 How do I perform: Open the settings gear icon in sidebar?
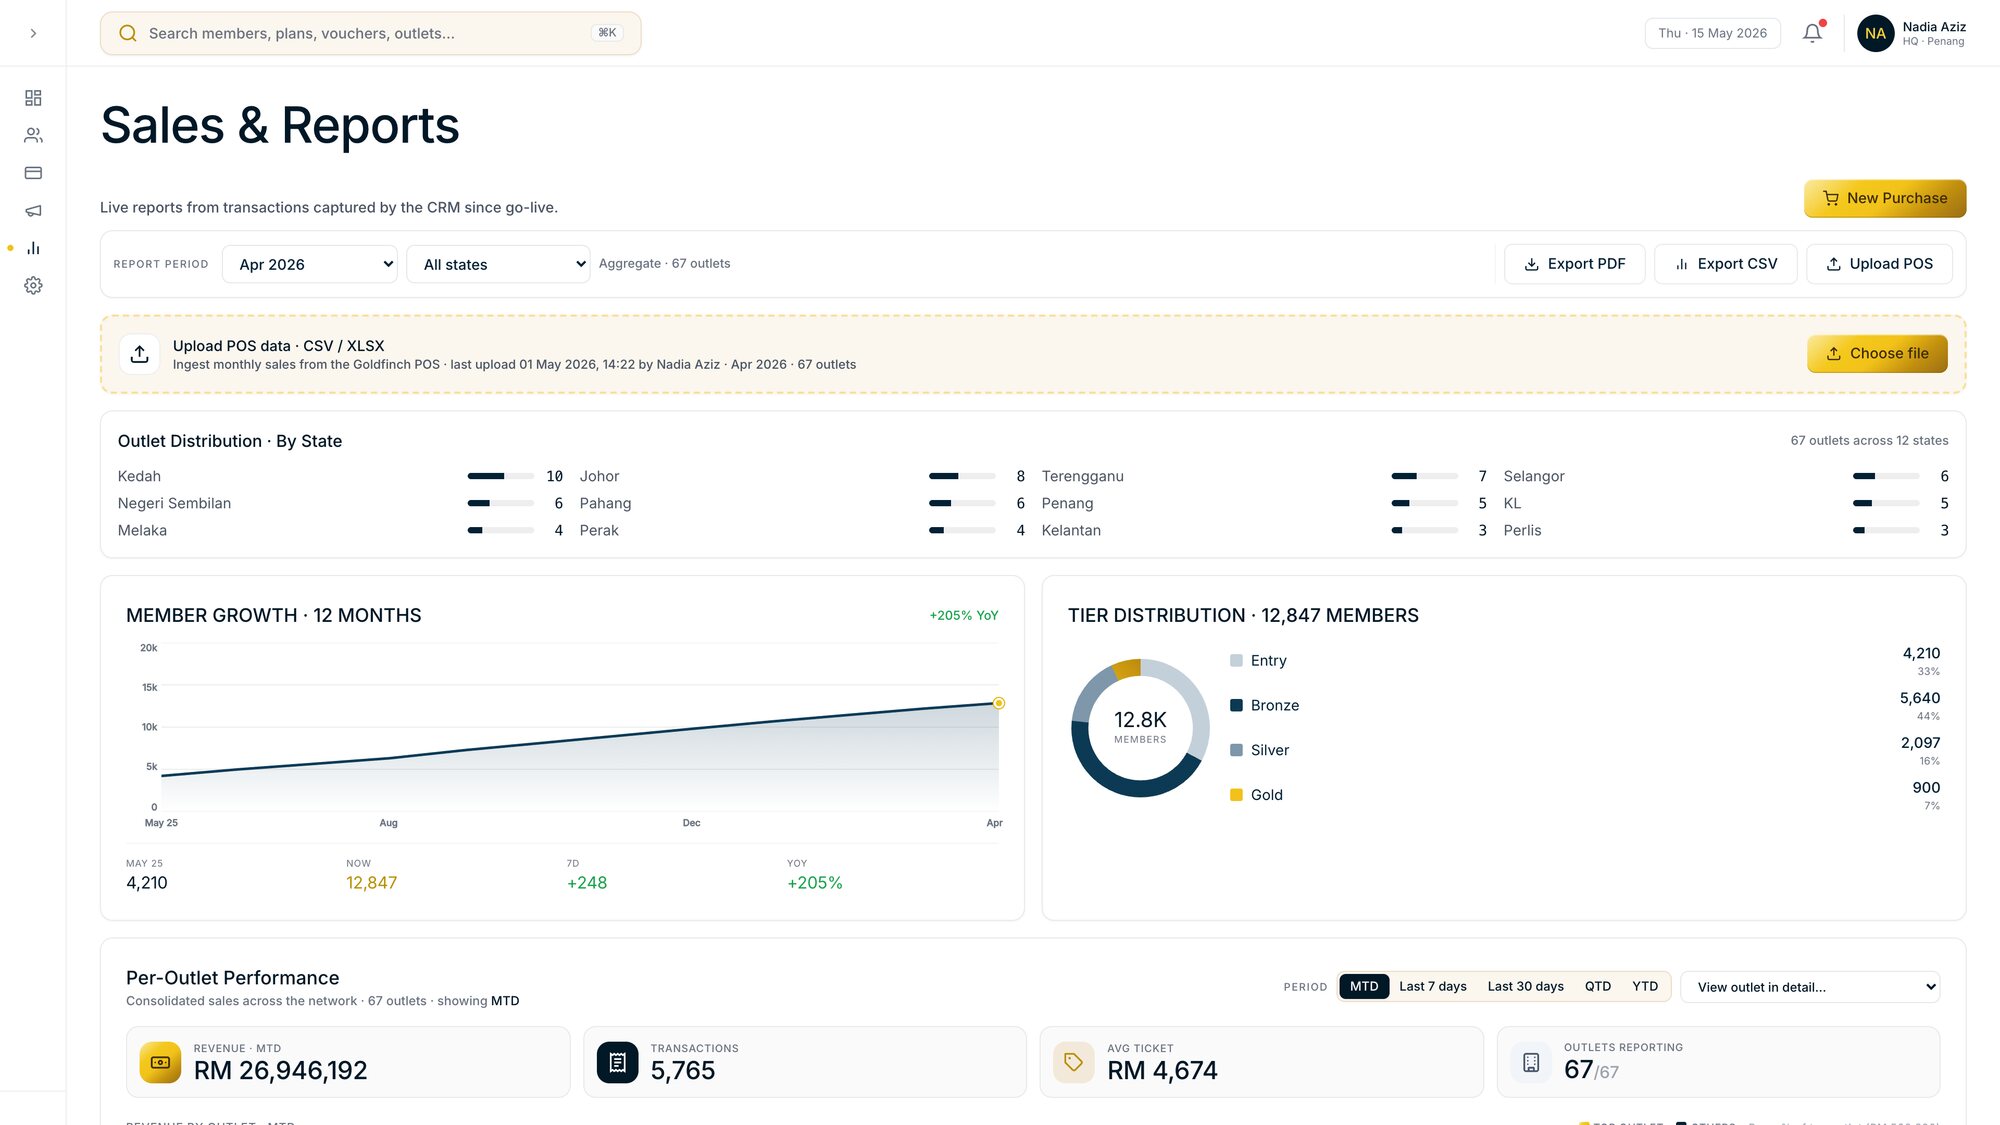[33, 286]
